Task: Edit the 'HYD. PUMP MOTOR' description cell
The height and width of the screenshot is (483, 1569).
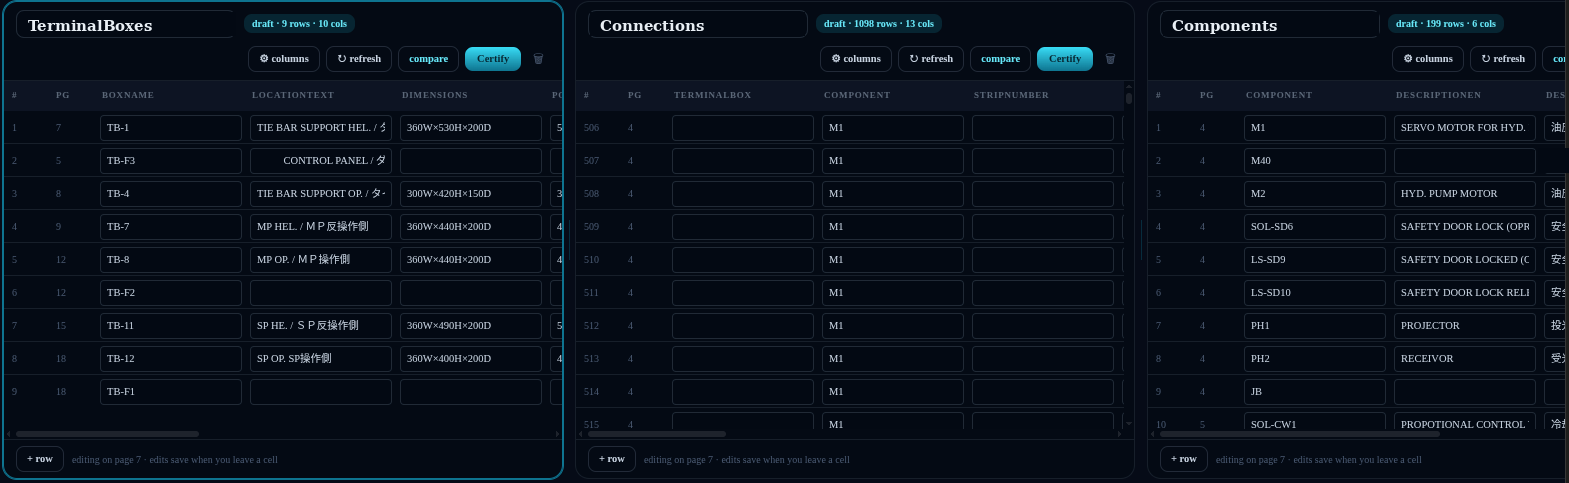Action: (x=1465, y=194)
